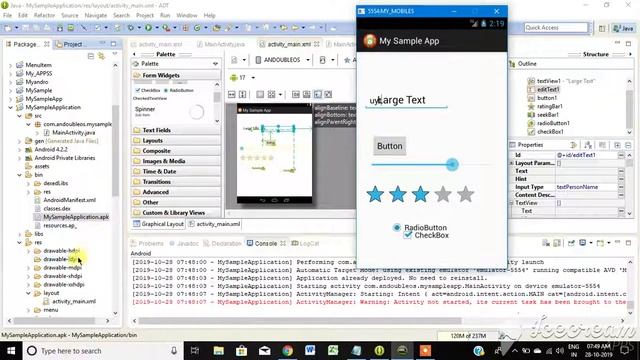Viewport: 640px width, 360px height.
Task: Open the Refactor menu
Action: tap(44, 16)
